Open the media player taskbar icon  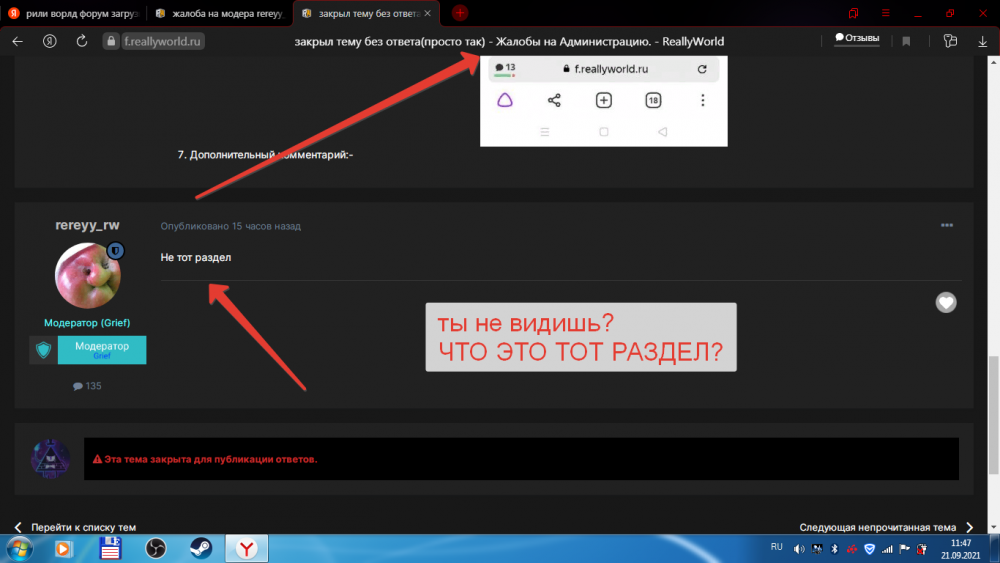point(63,549)
